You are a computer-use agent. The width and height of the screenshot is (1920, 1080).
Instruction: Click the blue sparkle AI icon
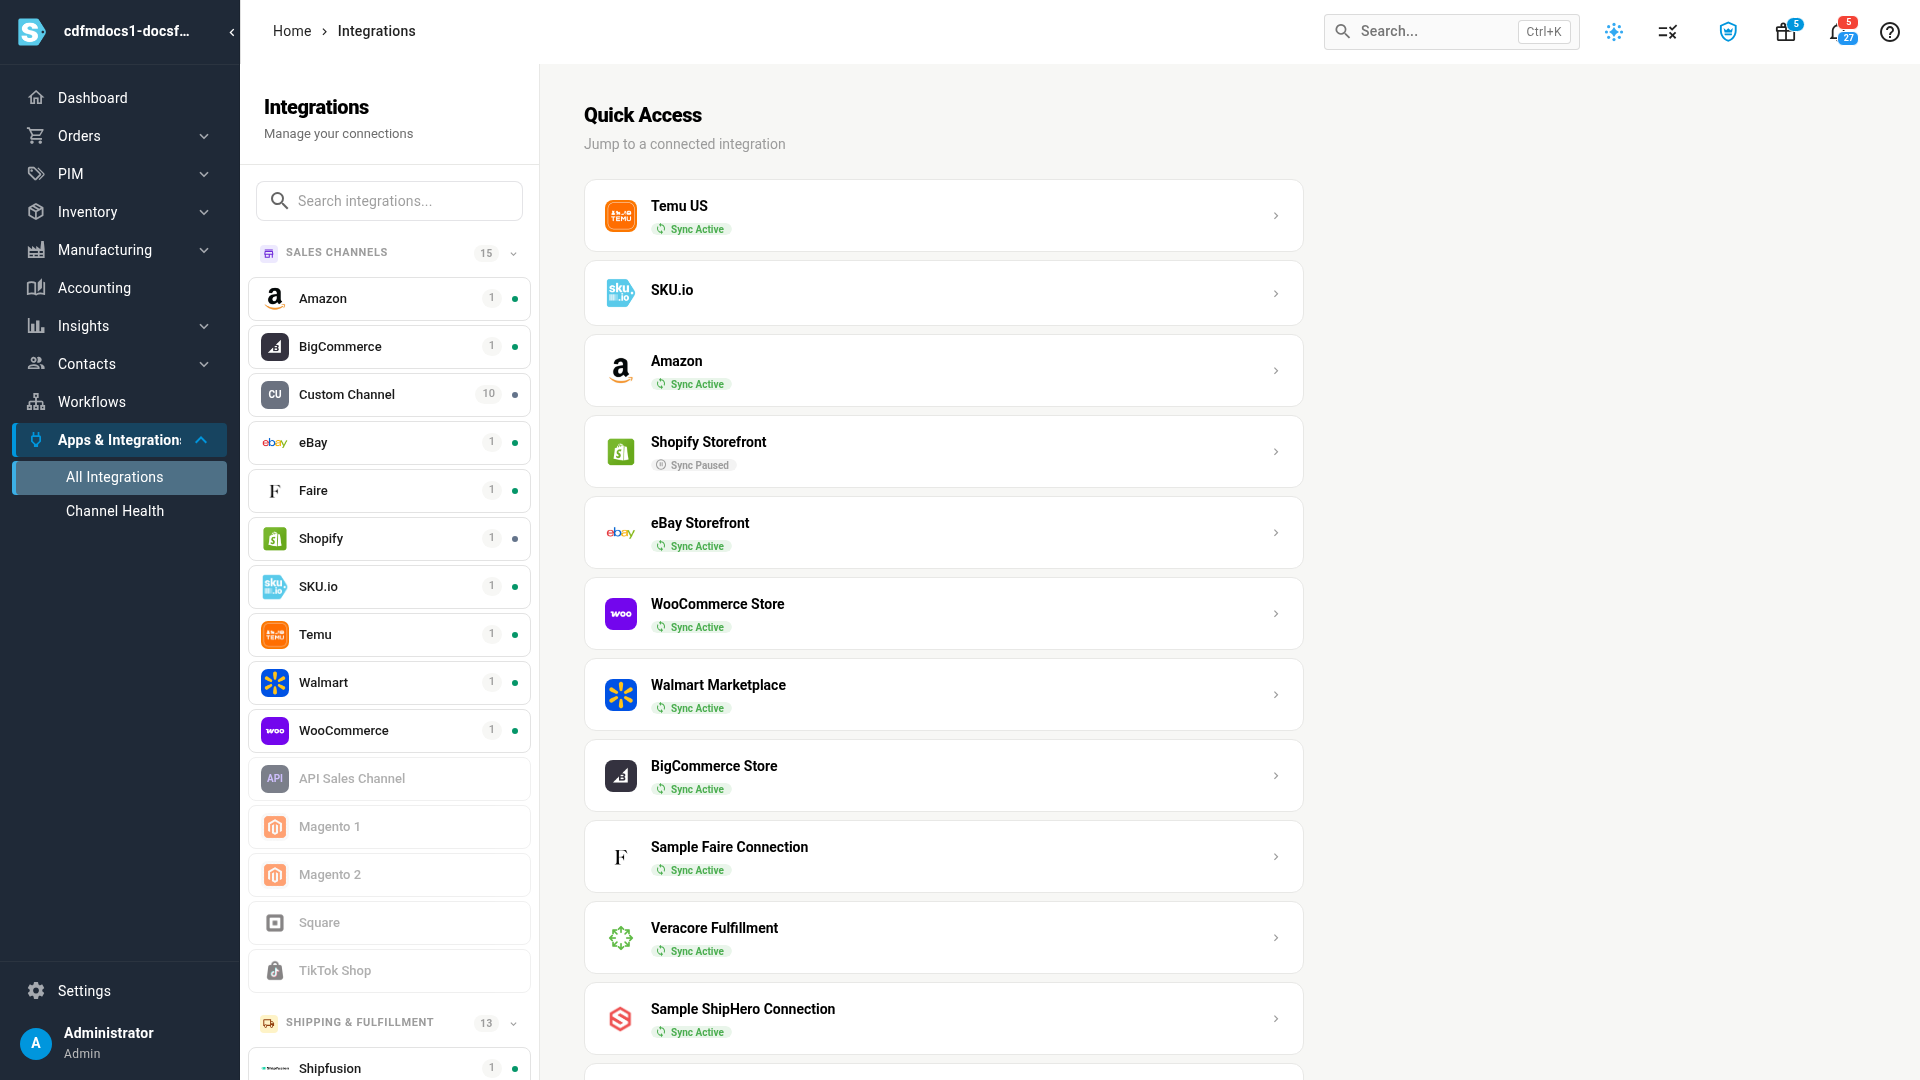1614,32
